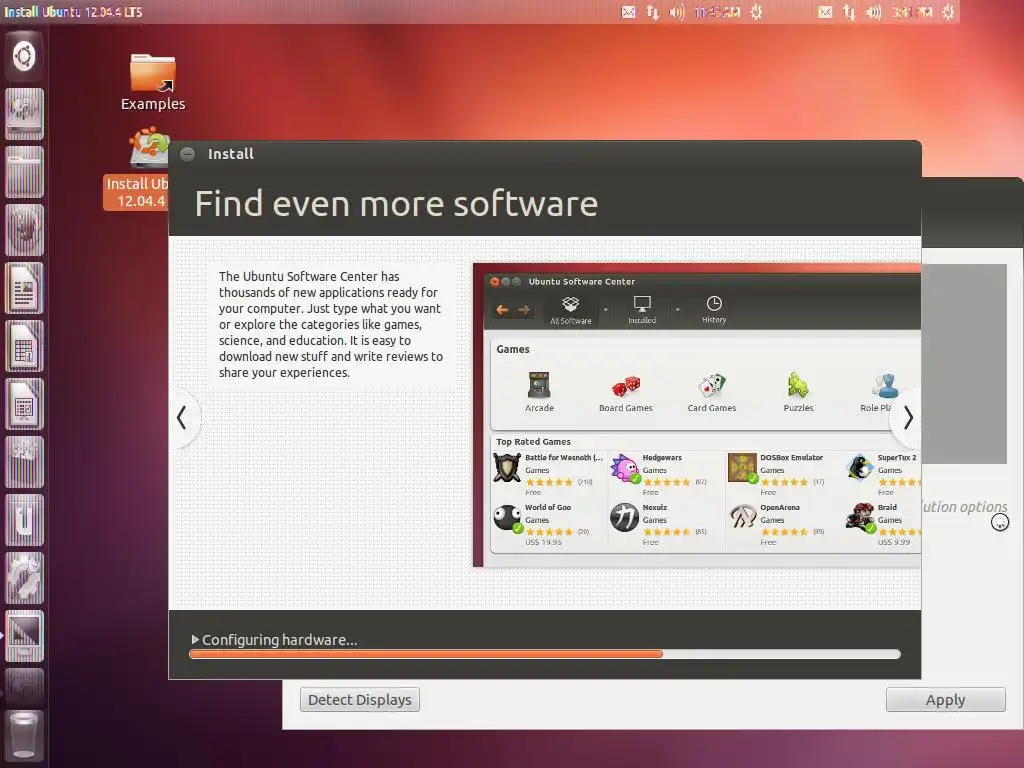Image resolution: width=1024 pixels, height=768 pixels.
Task: Open the Dash home Ubuntu logo
Action: point(24,56)
